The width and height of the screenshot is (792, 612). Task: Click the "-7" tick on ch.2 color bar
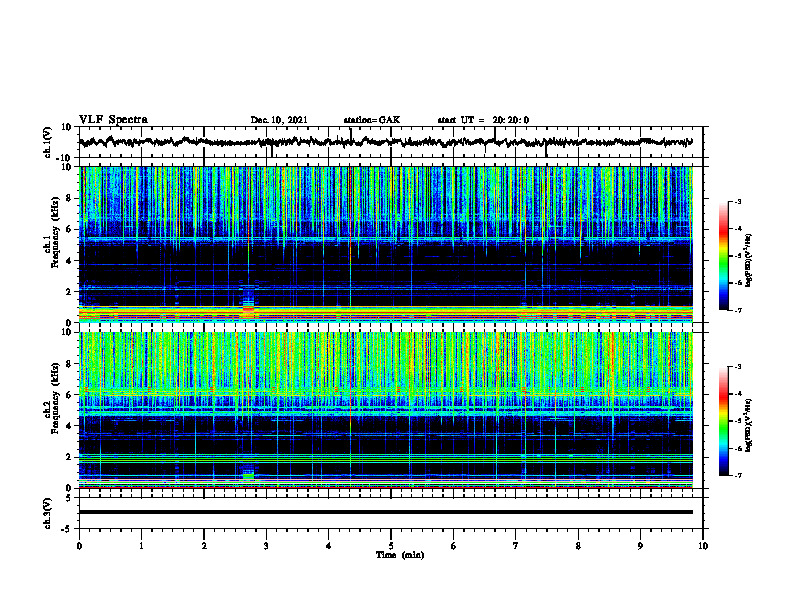pos(737,476)
